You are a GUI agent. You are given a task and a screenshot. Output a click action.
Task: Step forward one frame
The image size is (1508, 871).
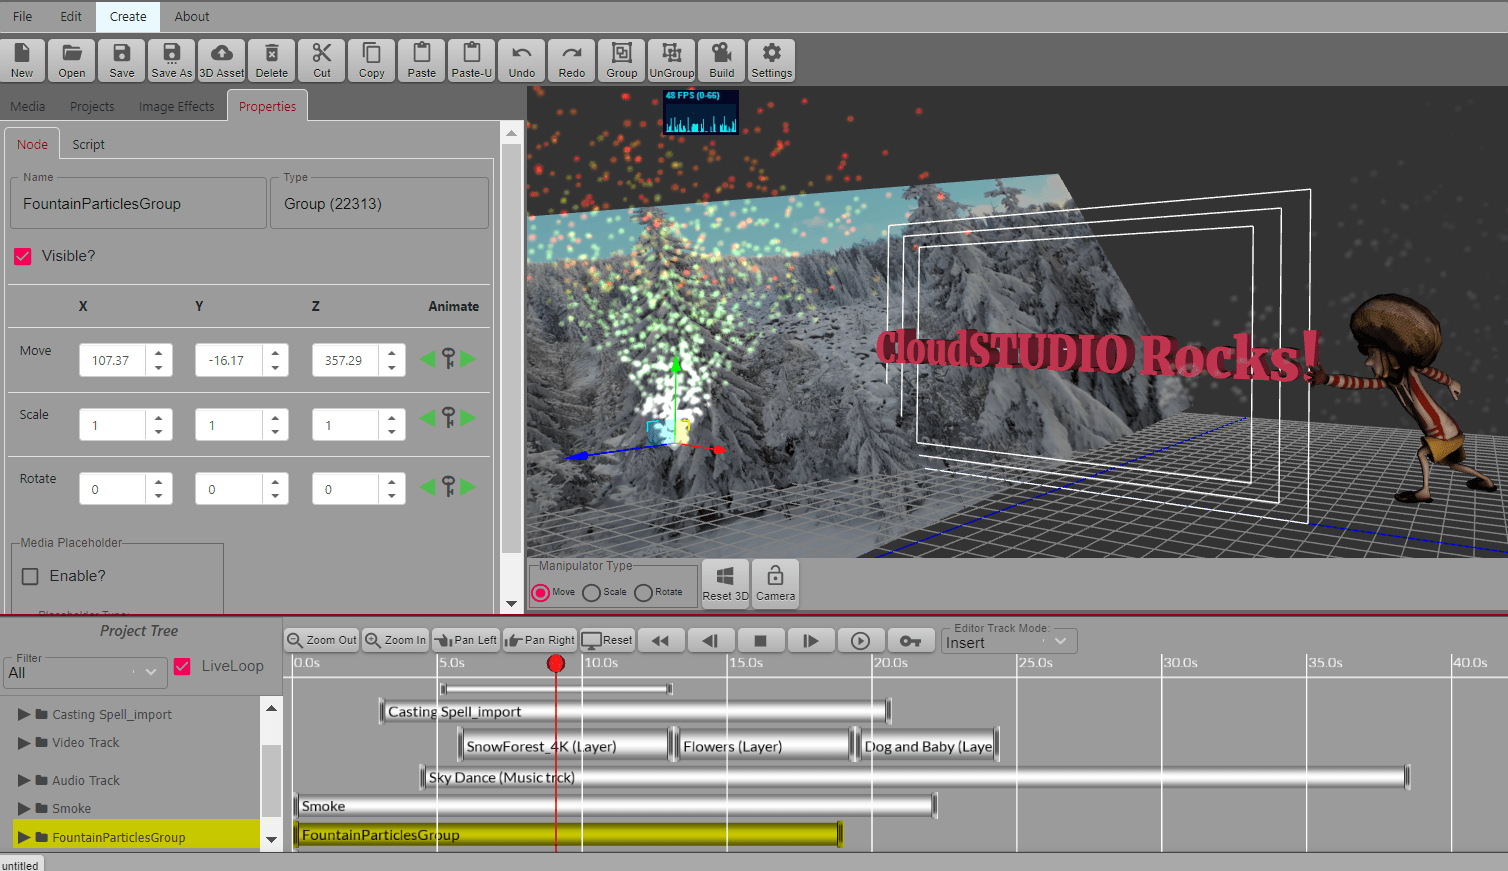(810, 640)
